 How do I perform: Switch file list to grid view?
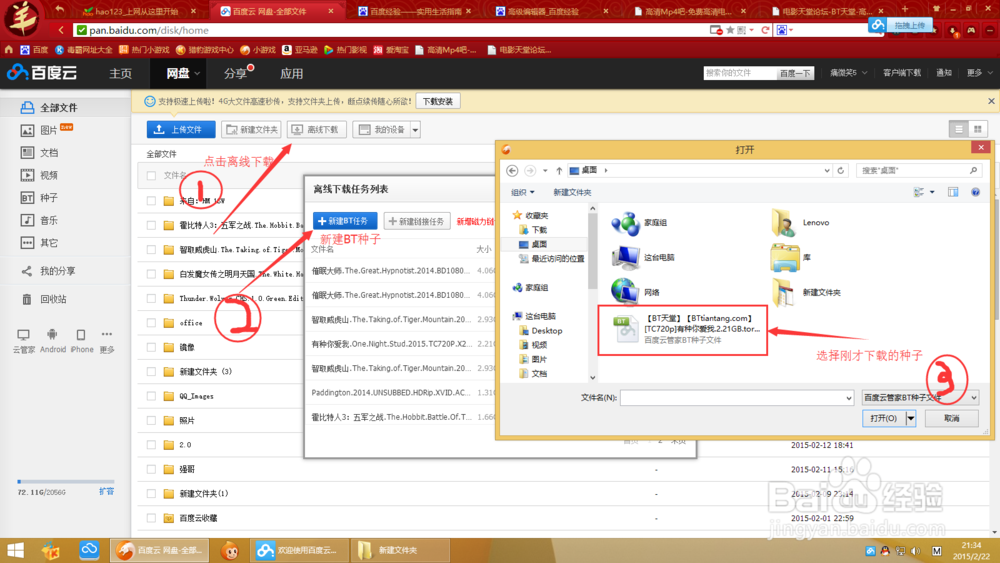[978, 129]
